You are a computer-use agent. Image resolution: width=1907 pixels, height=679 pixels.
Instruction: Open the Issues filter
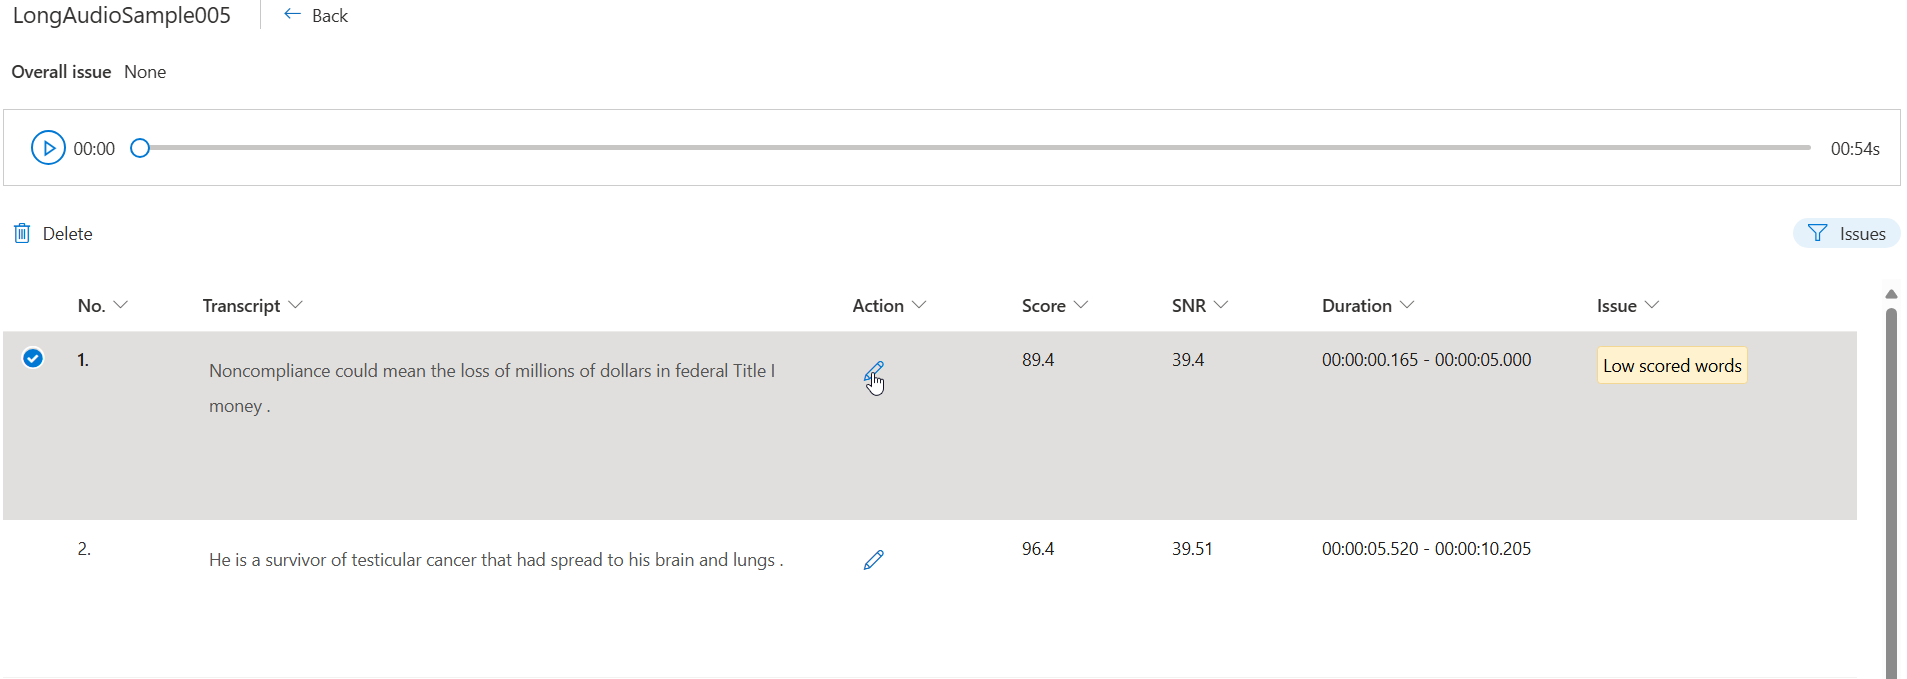(x=1846, y=233)
